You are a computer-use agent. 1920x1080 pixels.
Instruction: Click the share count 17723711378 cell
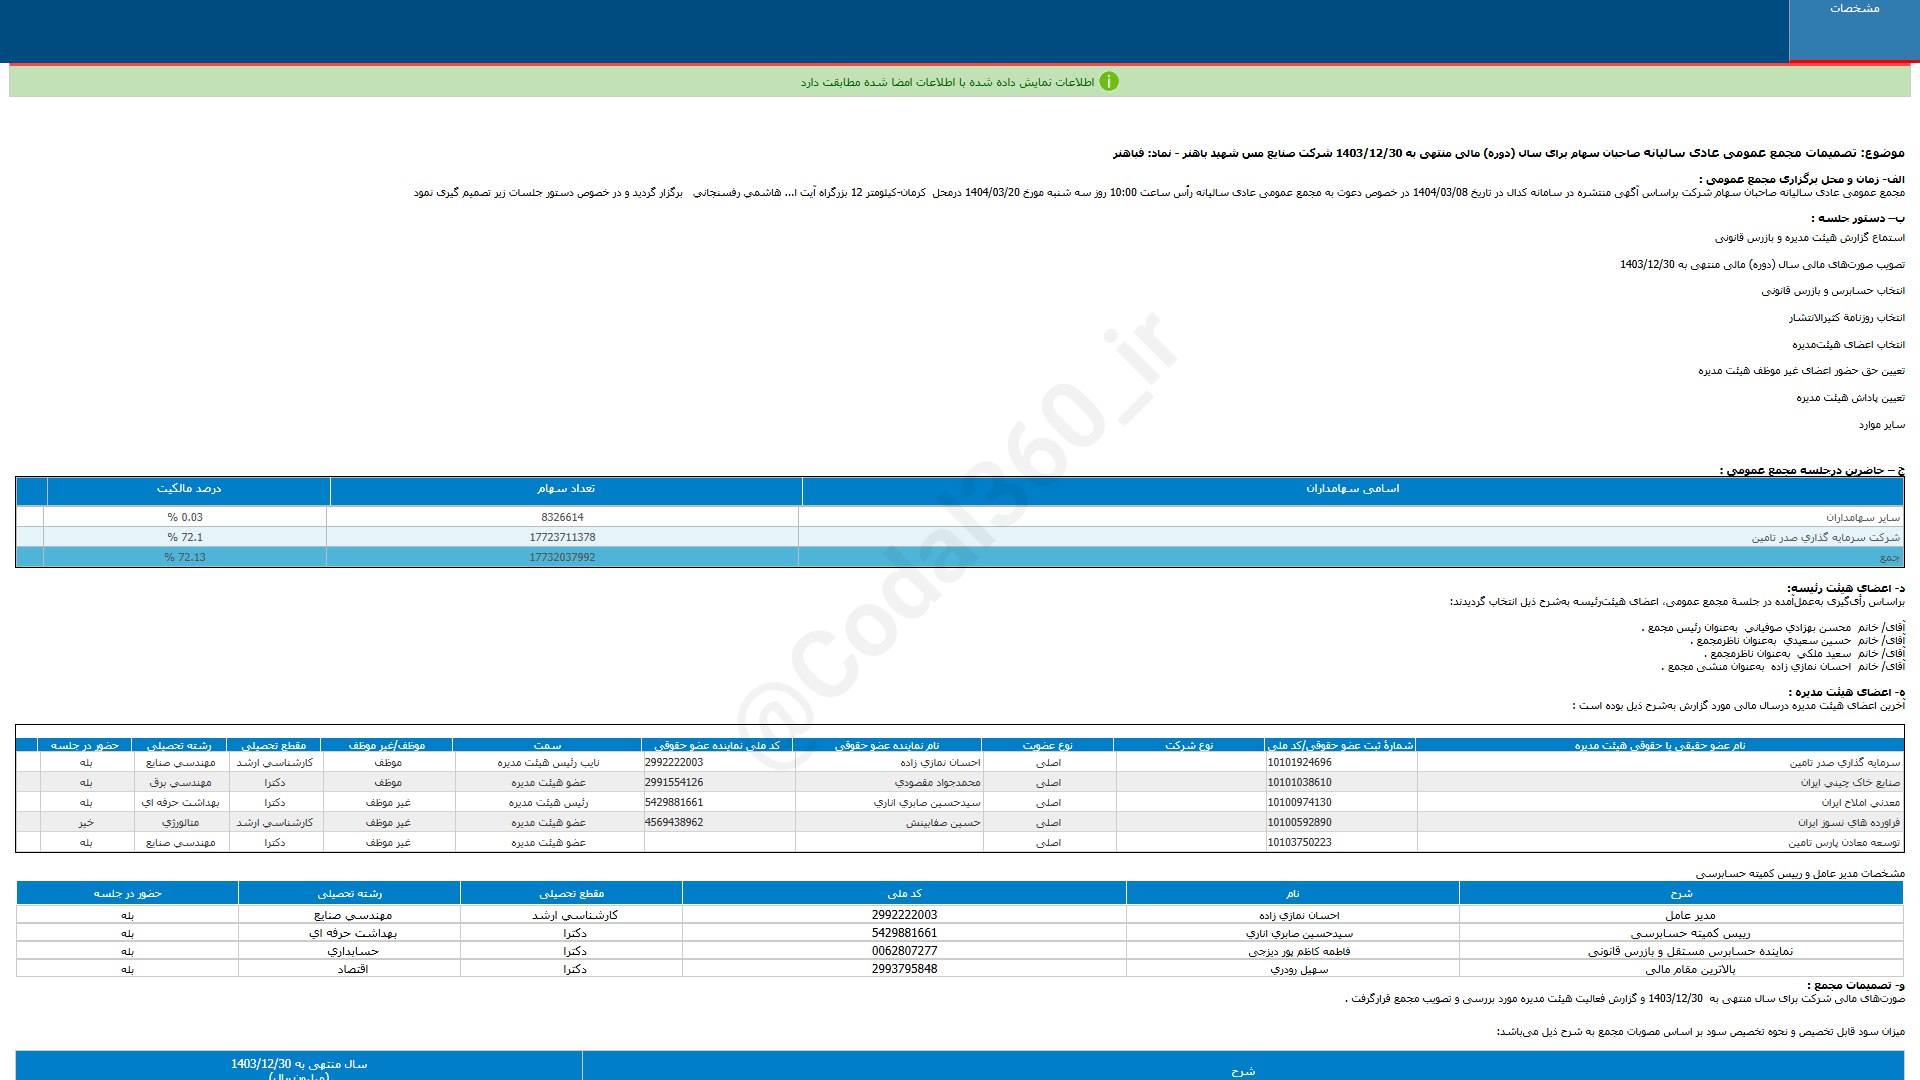562,537
